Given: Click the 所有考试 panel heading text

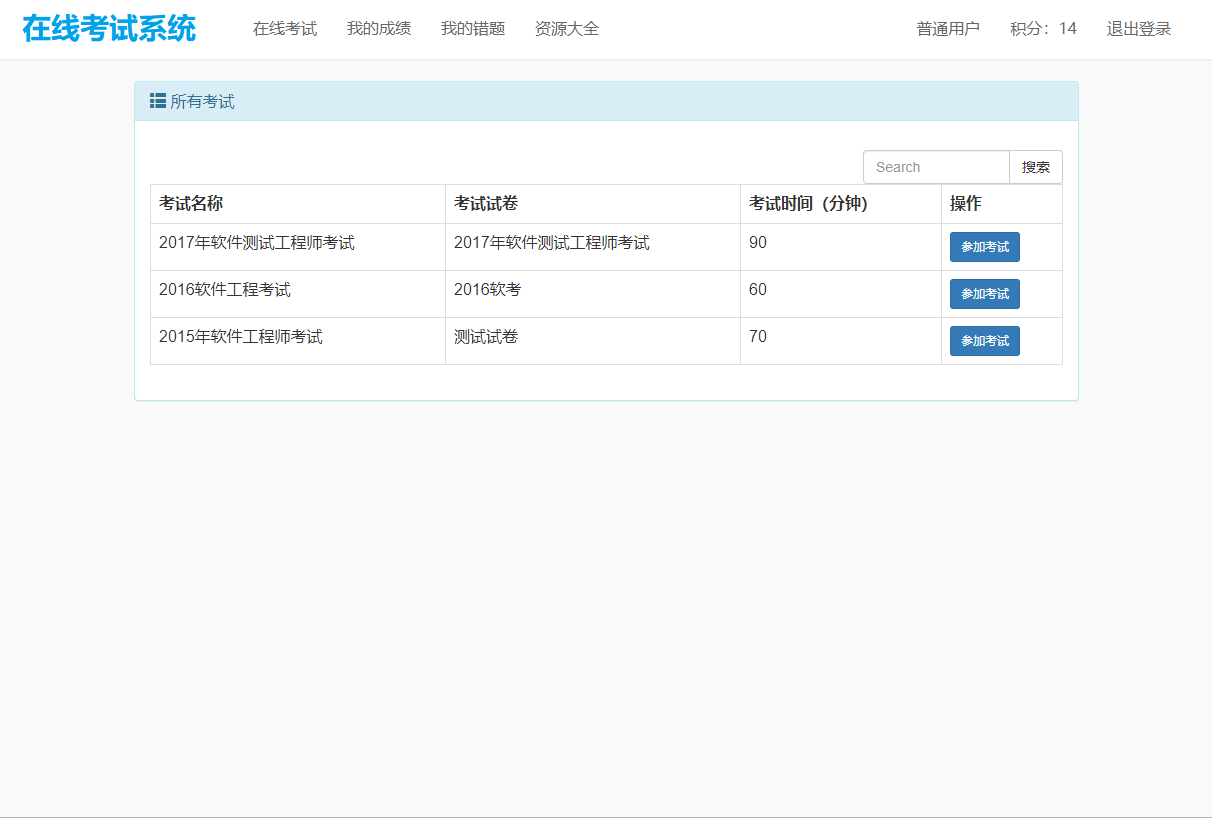Looking at the screenshot, I should pos(202,102).
